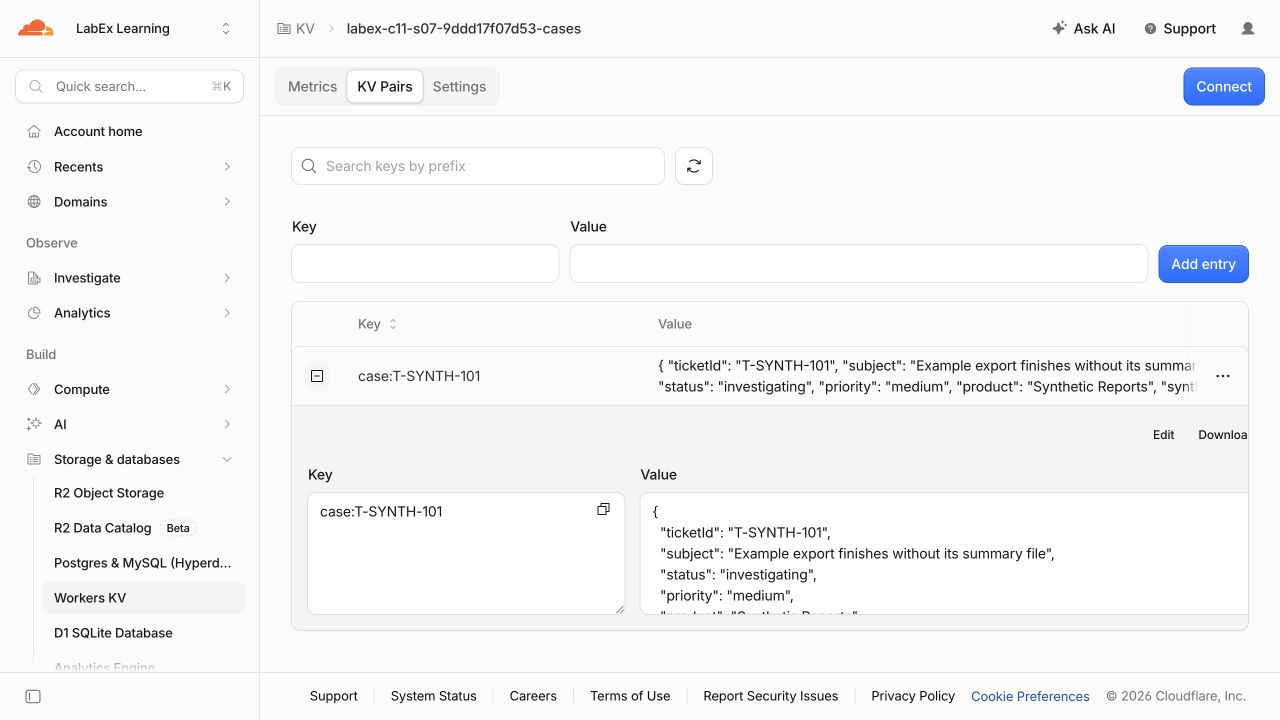This screenshot has height=720, width=1280.
Task: Open the KV breadcrumb link
Action: click(x=305, y=29)
